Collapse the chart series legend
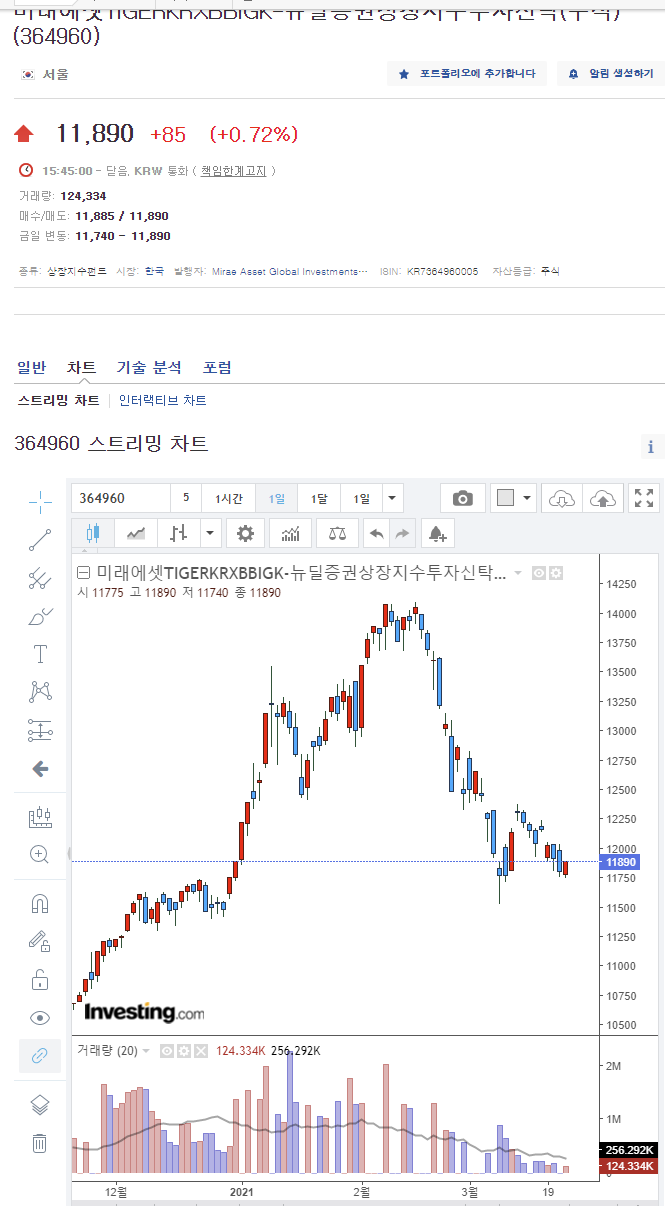Viewport: 665px width, 1206px height. click(84, 573)
